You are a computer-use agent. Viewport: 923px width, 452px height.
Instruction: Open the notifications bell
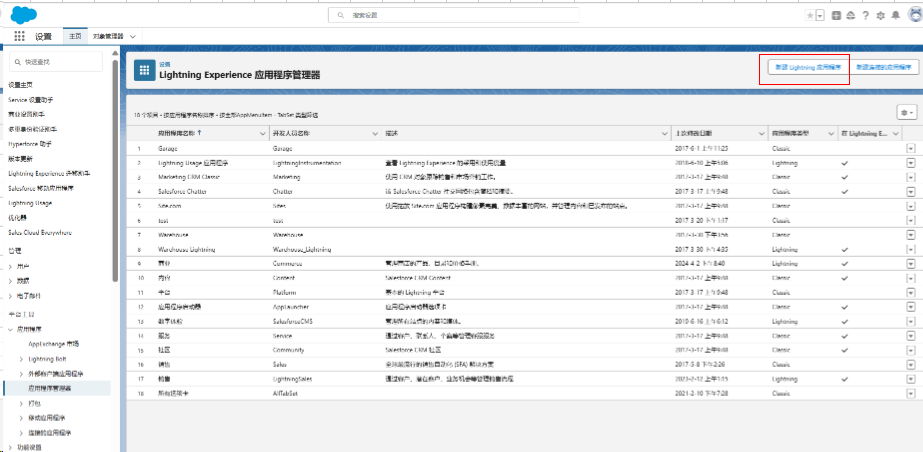(896, 15)
